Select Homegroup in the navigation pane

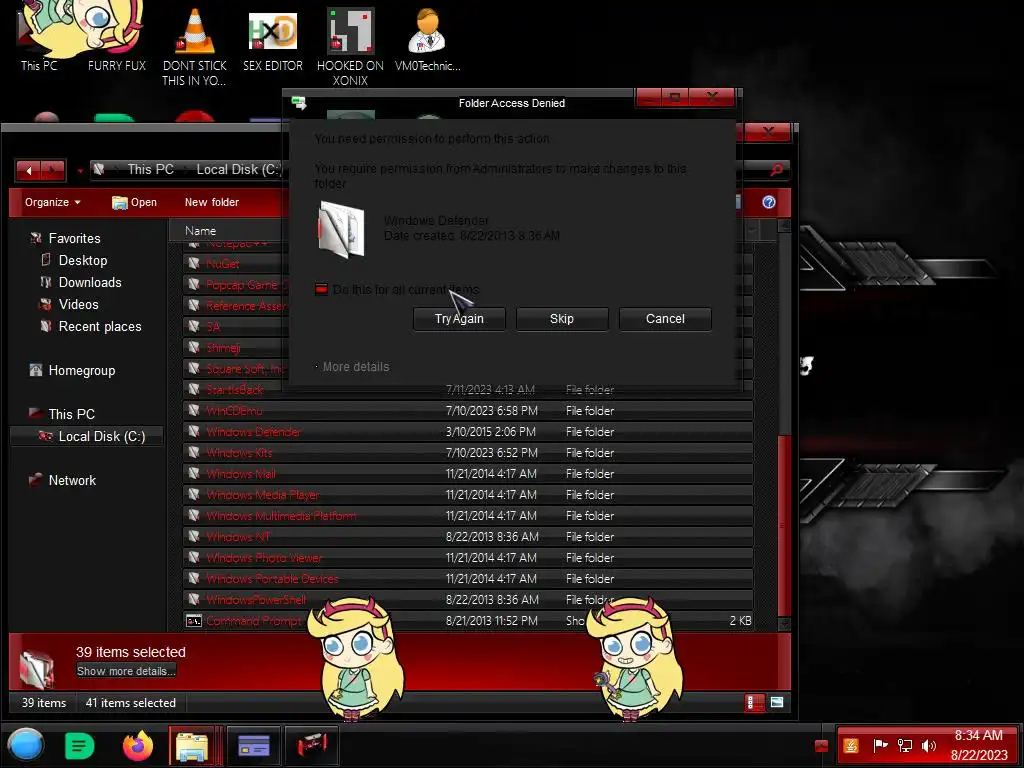coord(72,370)
